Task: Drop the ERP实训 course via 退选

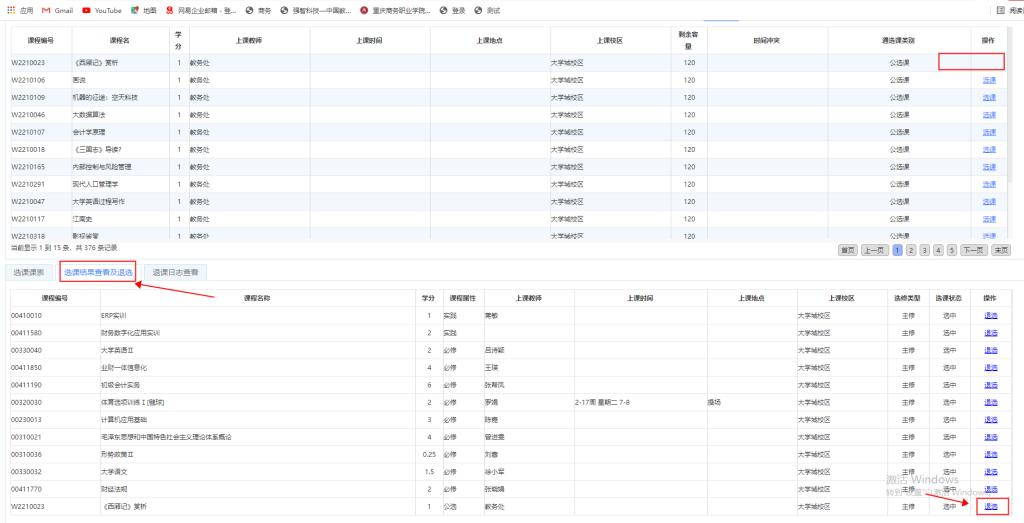Action: [990, 315]
